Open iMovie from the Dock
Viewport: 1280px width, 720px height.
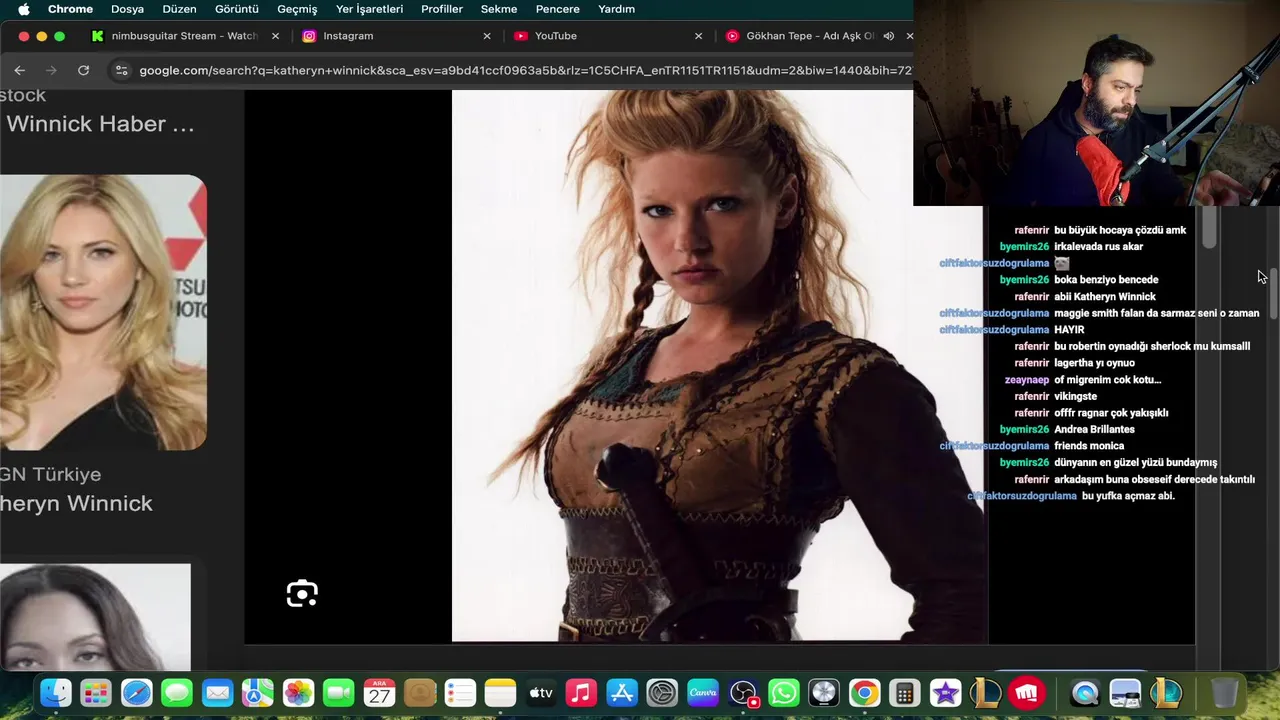[945, 693]
